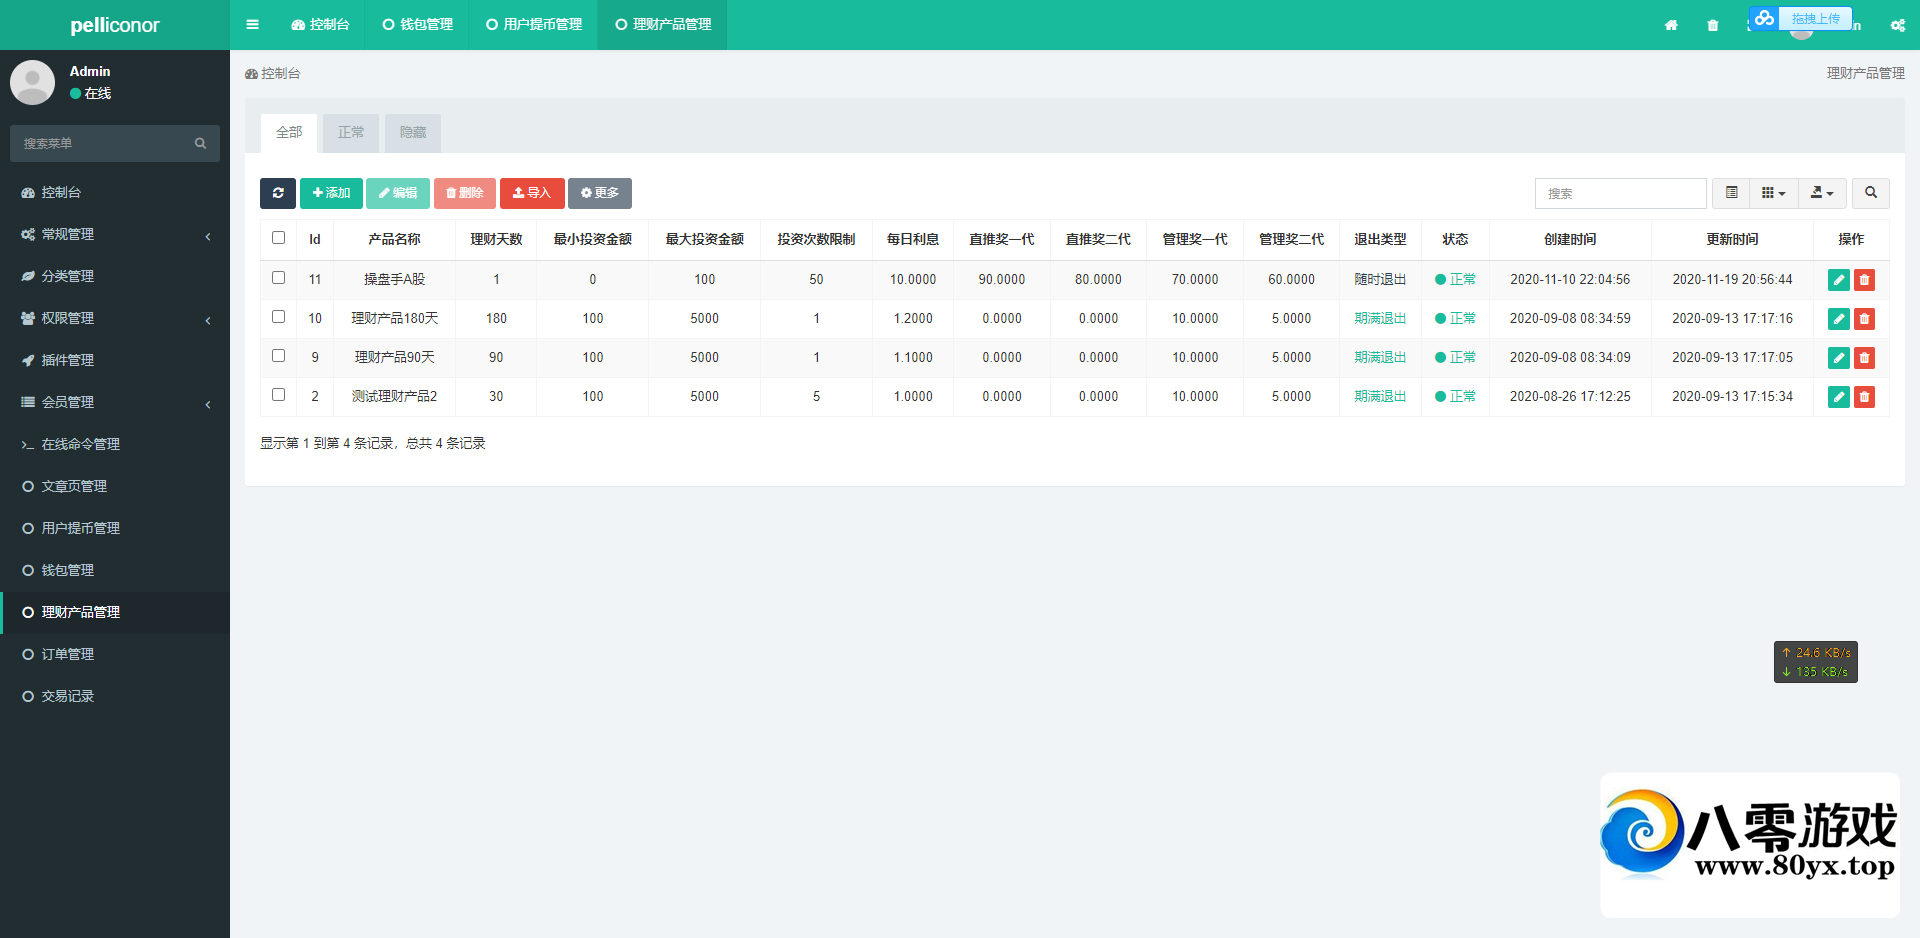Click the 编辑 button in toolbar

(398, 193)
